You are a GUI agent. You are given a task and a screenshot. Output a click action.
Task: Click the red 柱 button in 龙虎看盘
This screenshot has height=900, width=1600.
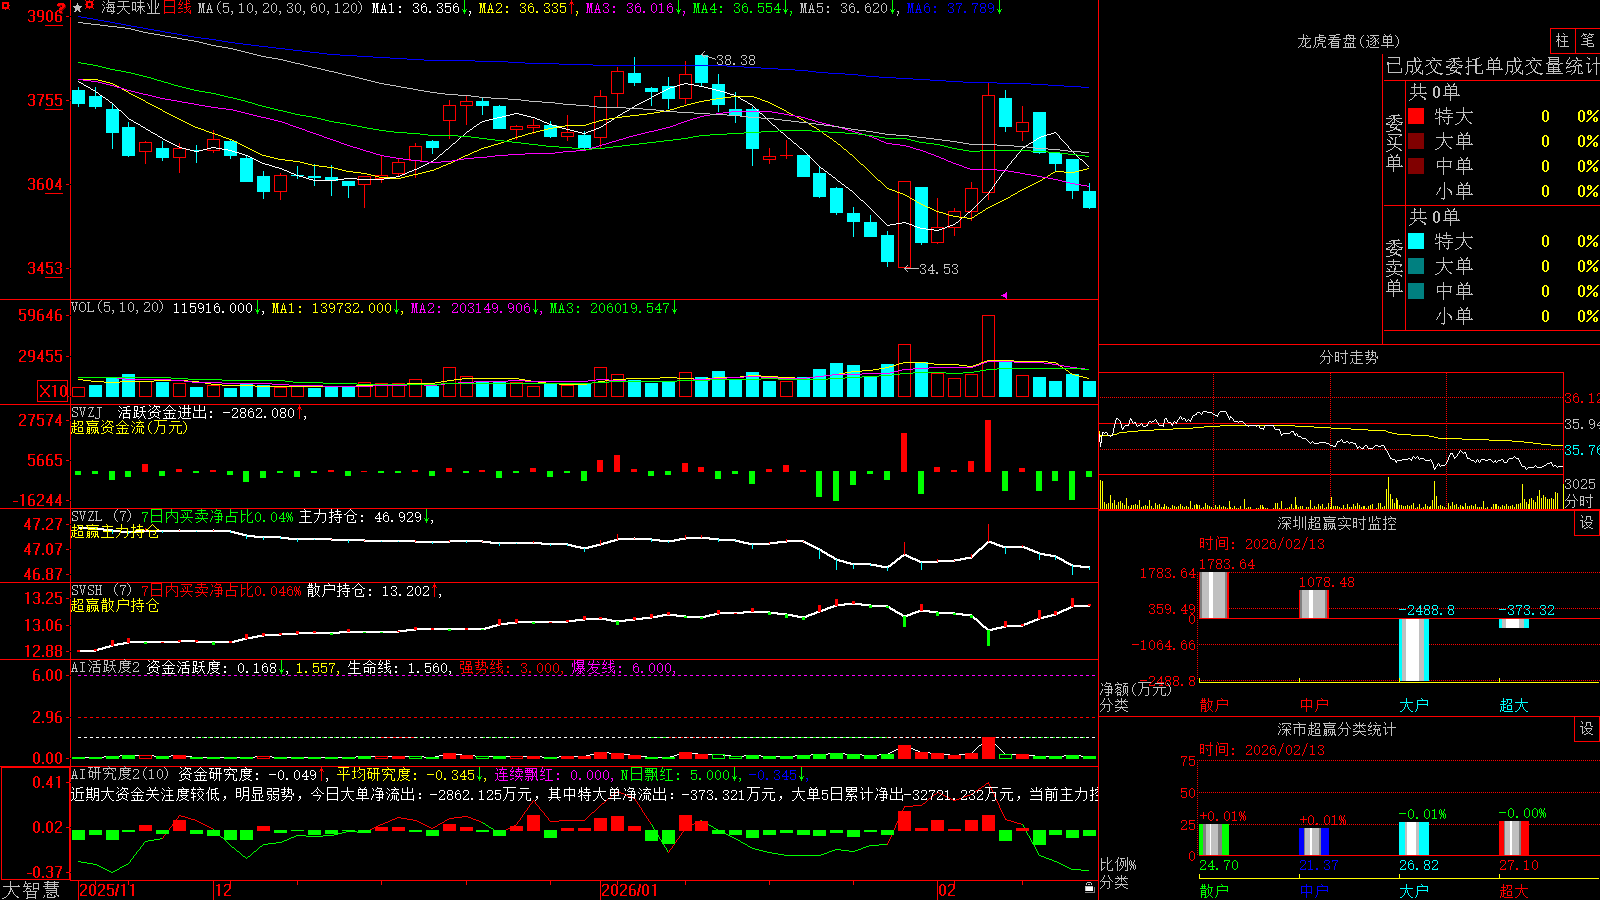[1562, 40]
